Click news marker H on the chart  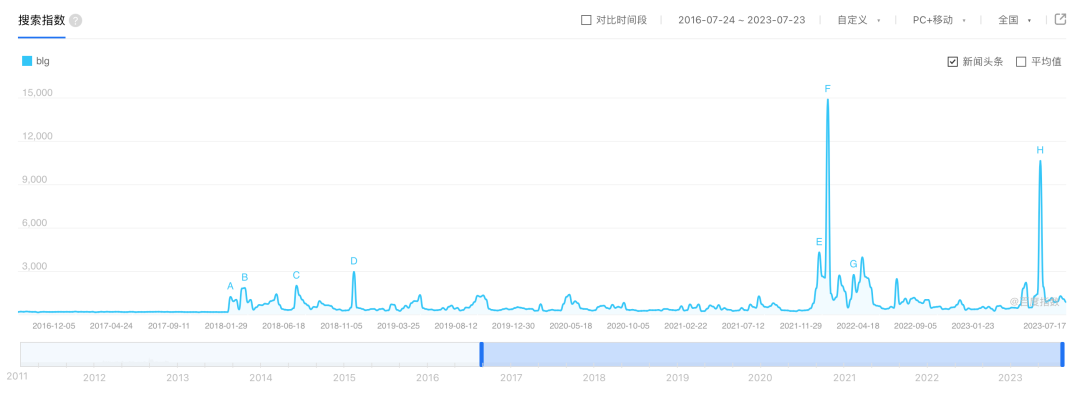pyautogui.click(x=1040, y=150)
